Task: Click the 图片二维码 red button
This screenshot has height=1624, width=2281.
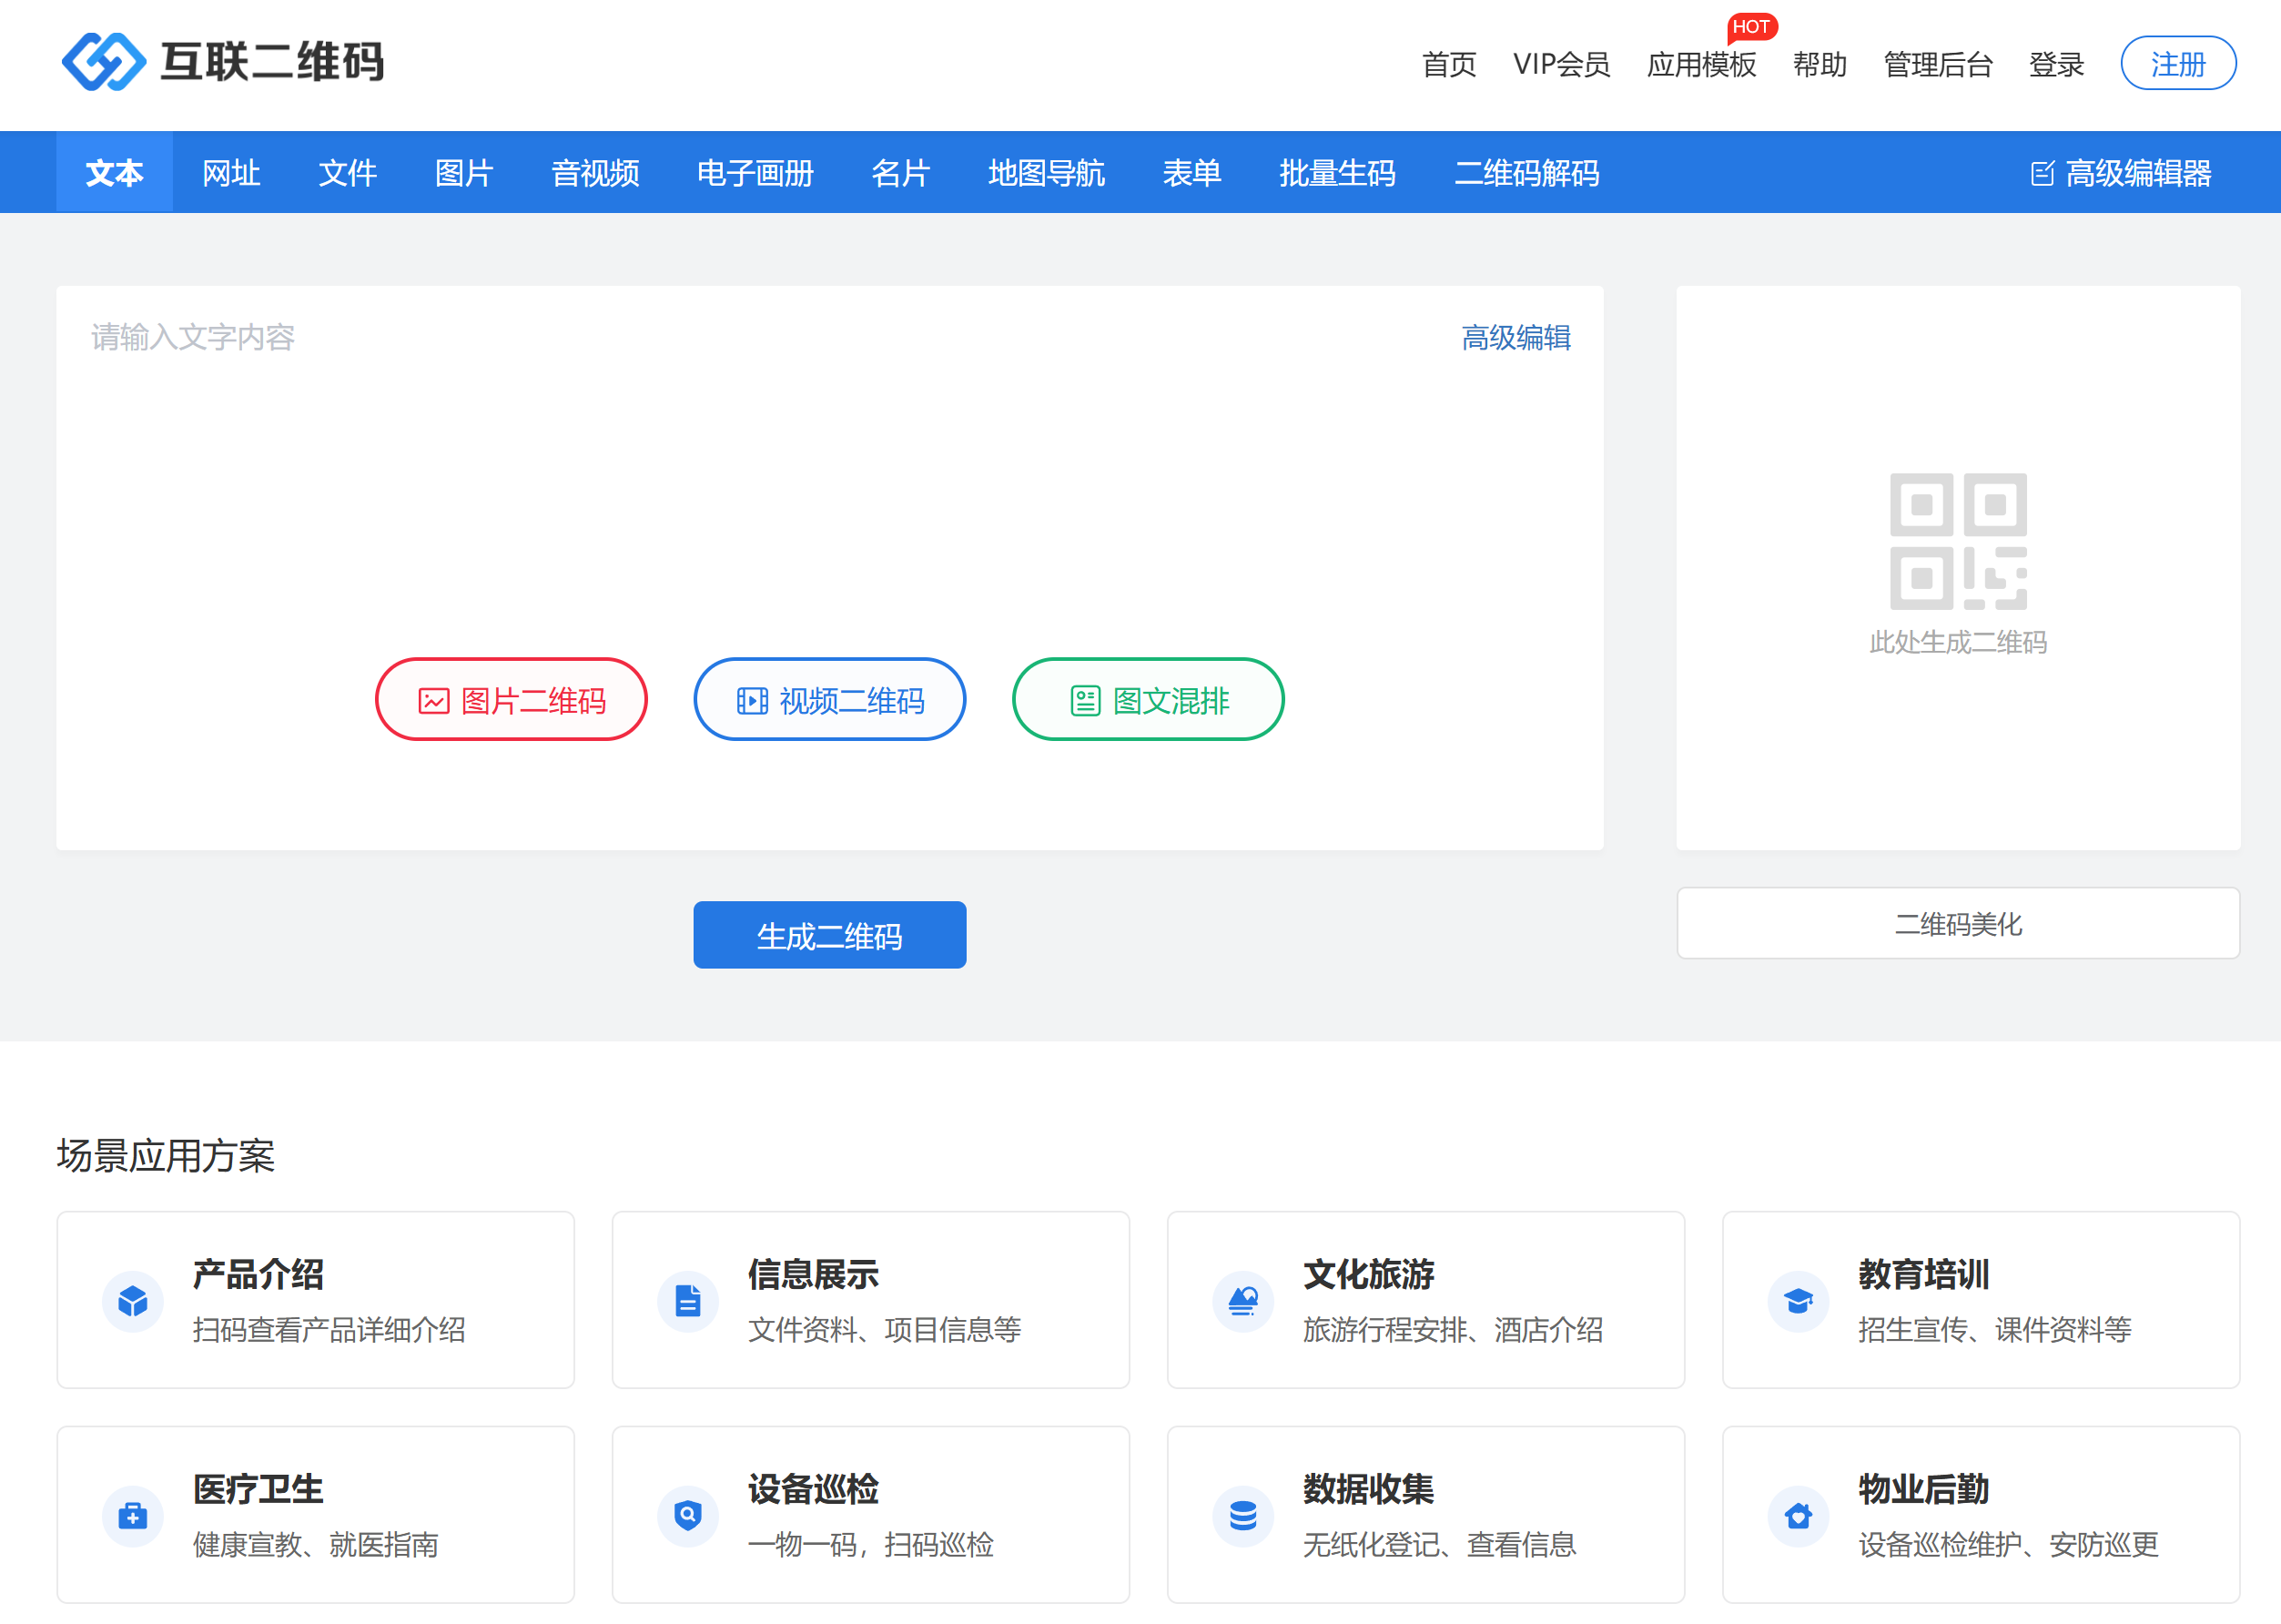Action: click(x=511, y=700)
